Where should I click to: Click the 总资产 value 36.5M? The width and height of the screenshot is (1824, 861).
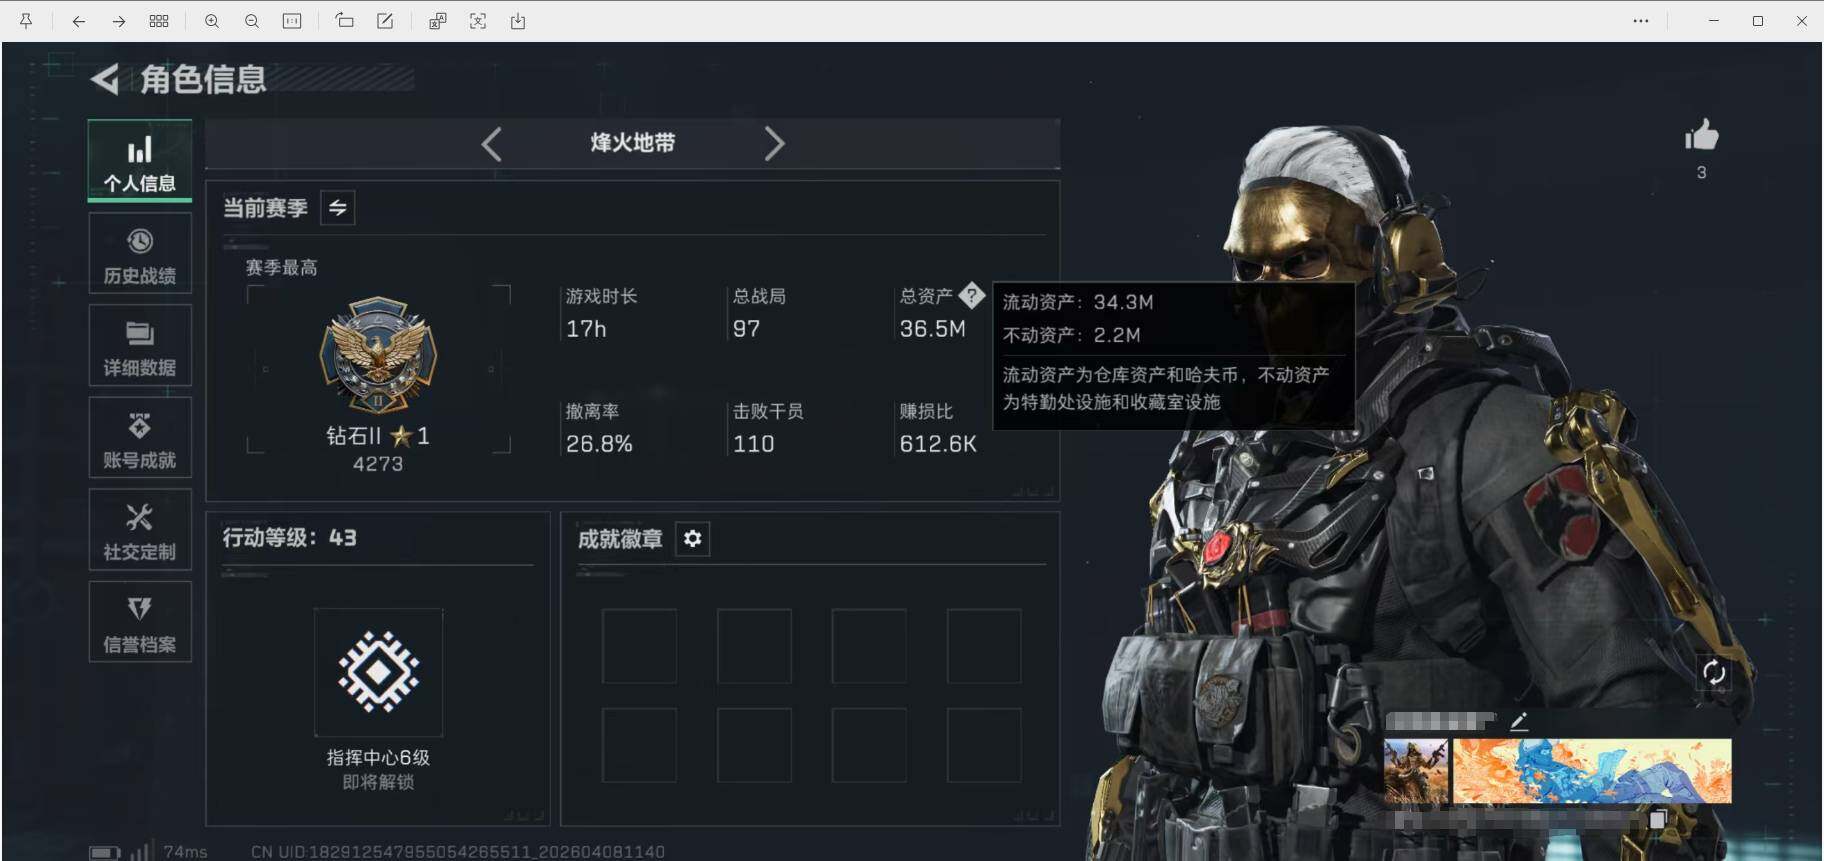(932, 329)
